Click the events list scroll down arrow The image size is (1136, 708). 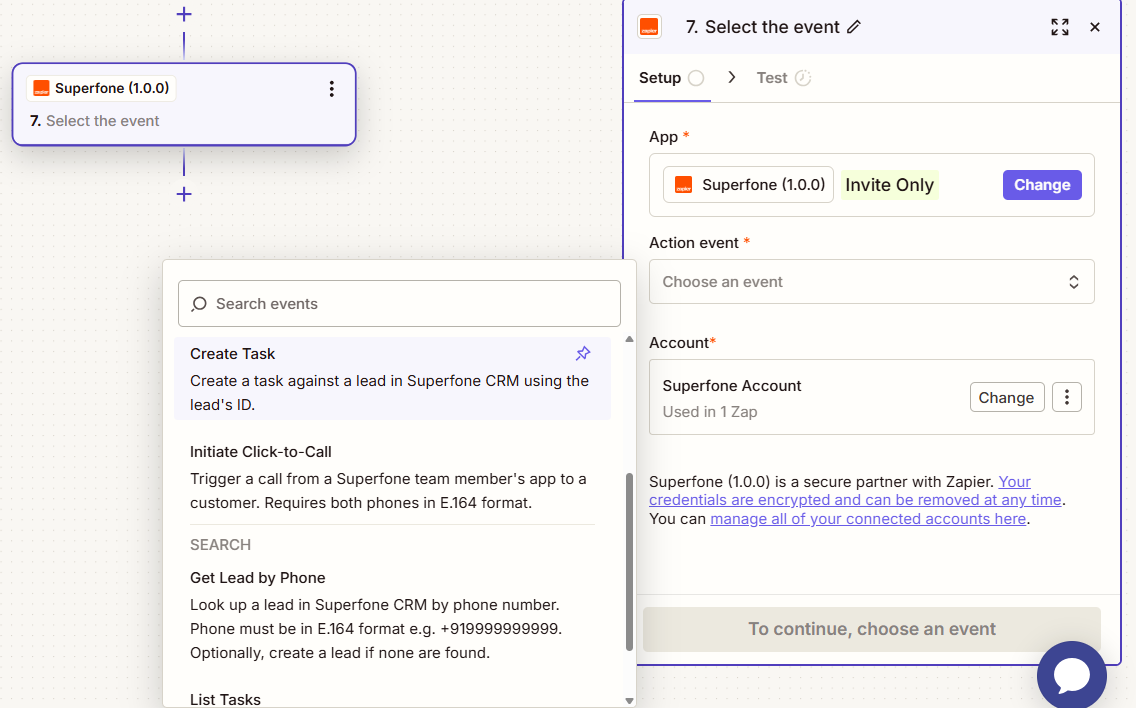[629, 701]
